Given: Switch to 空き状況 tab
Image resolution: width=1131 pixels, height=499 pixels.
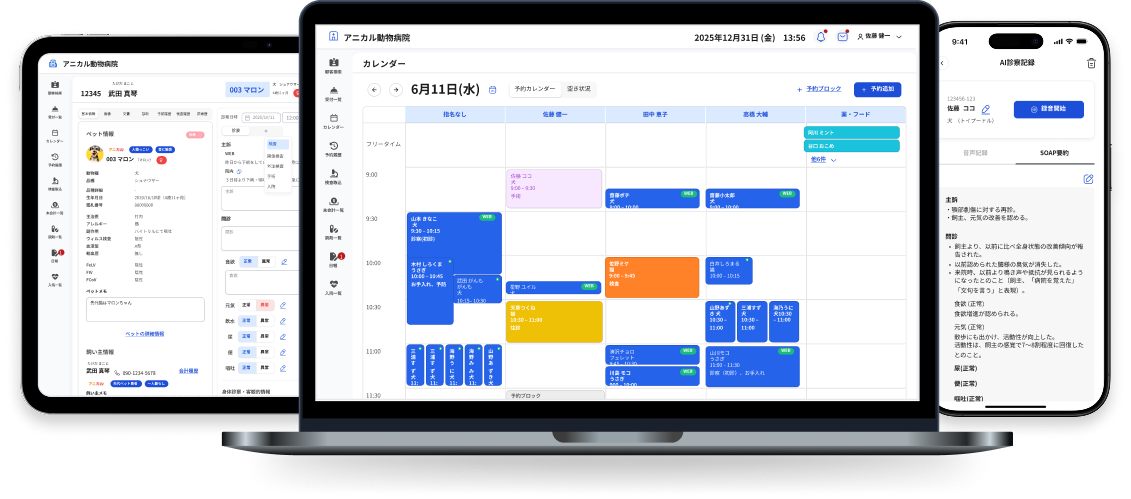Looking at the screenshot, I should [x=577, y=89].
